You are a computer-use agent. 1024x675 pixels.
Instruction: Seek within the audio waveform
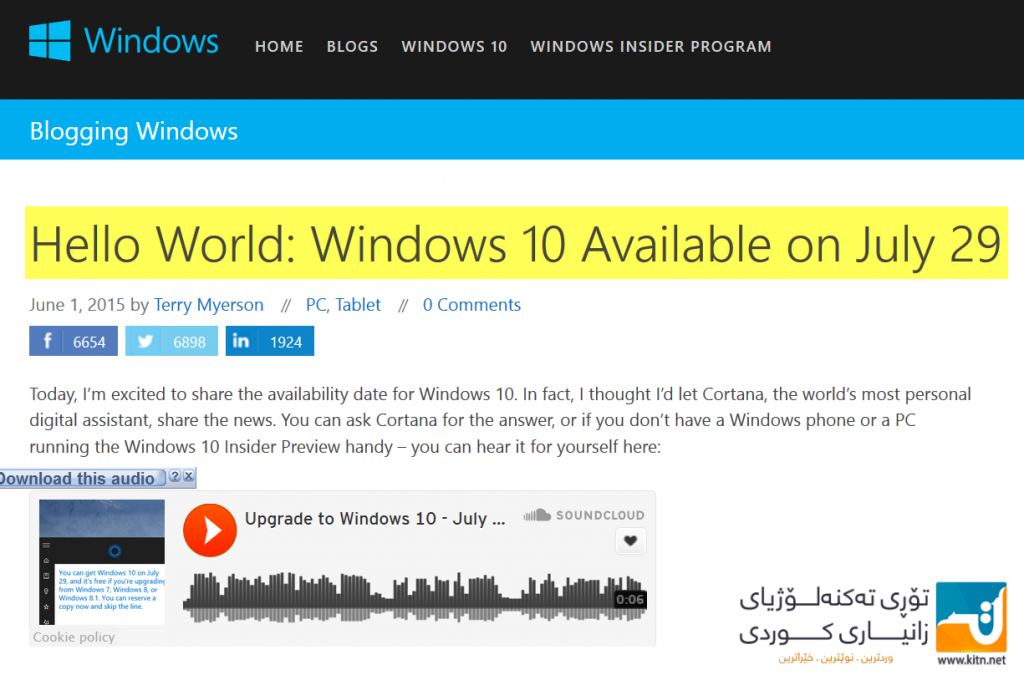coord(415,597)
